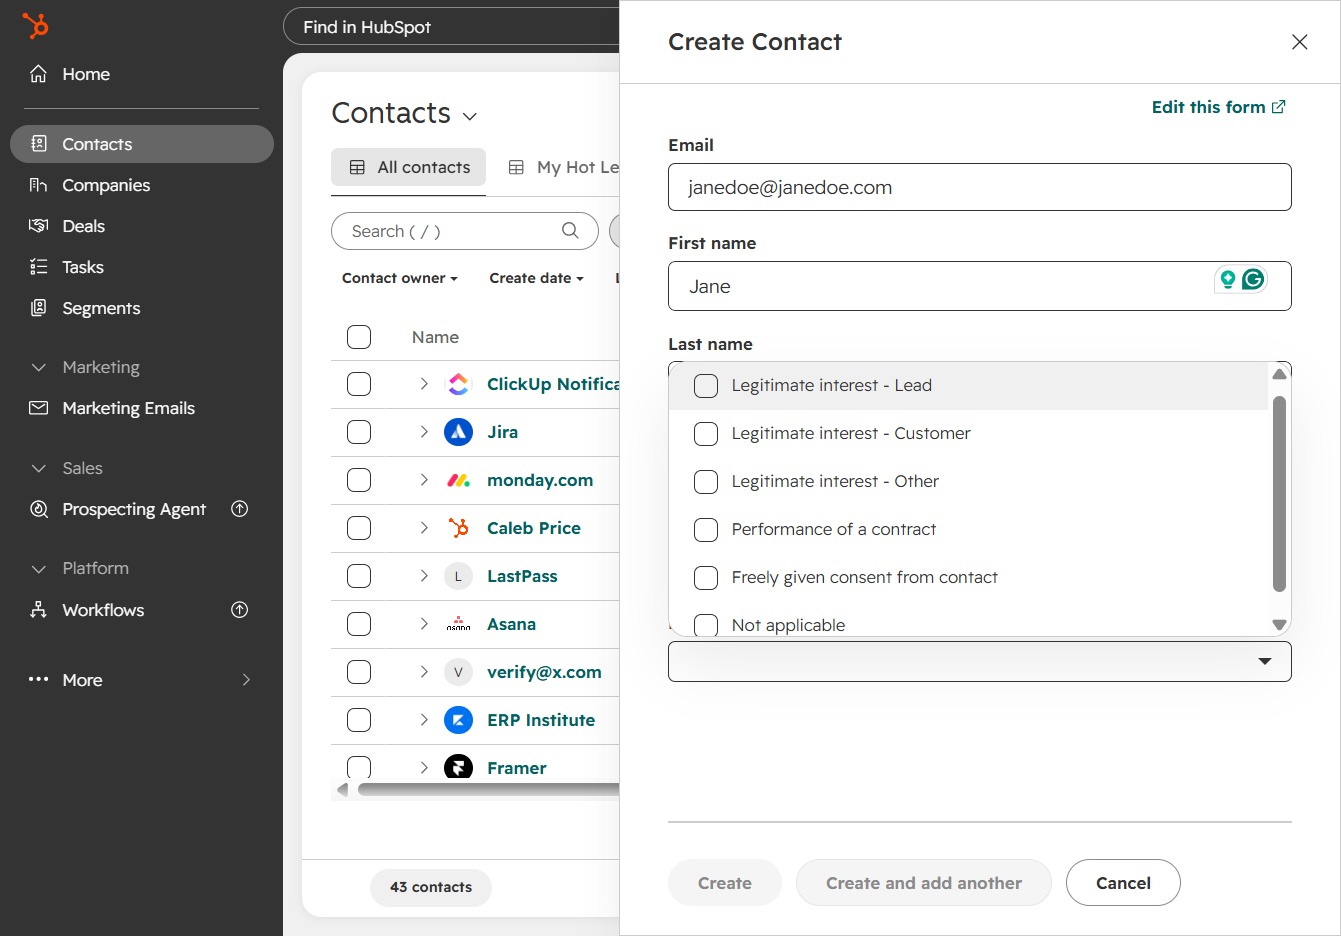This screenshot has width=1341, height=936.
Task: Open the Home icon in sidebar
Action: [39, 74]
